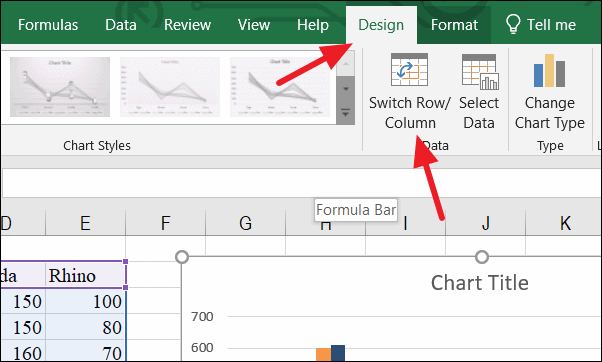Viewport: 602px width, 362px height.
Task: Select the Rhino header cell
Action: 85,275
